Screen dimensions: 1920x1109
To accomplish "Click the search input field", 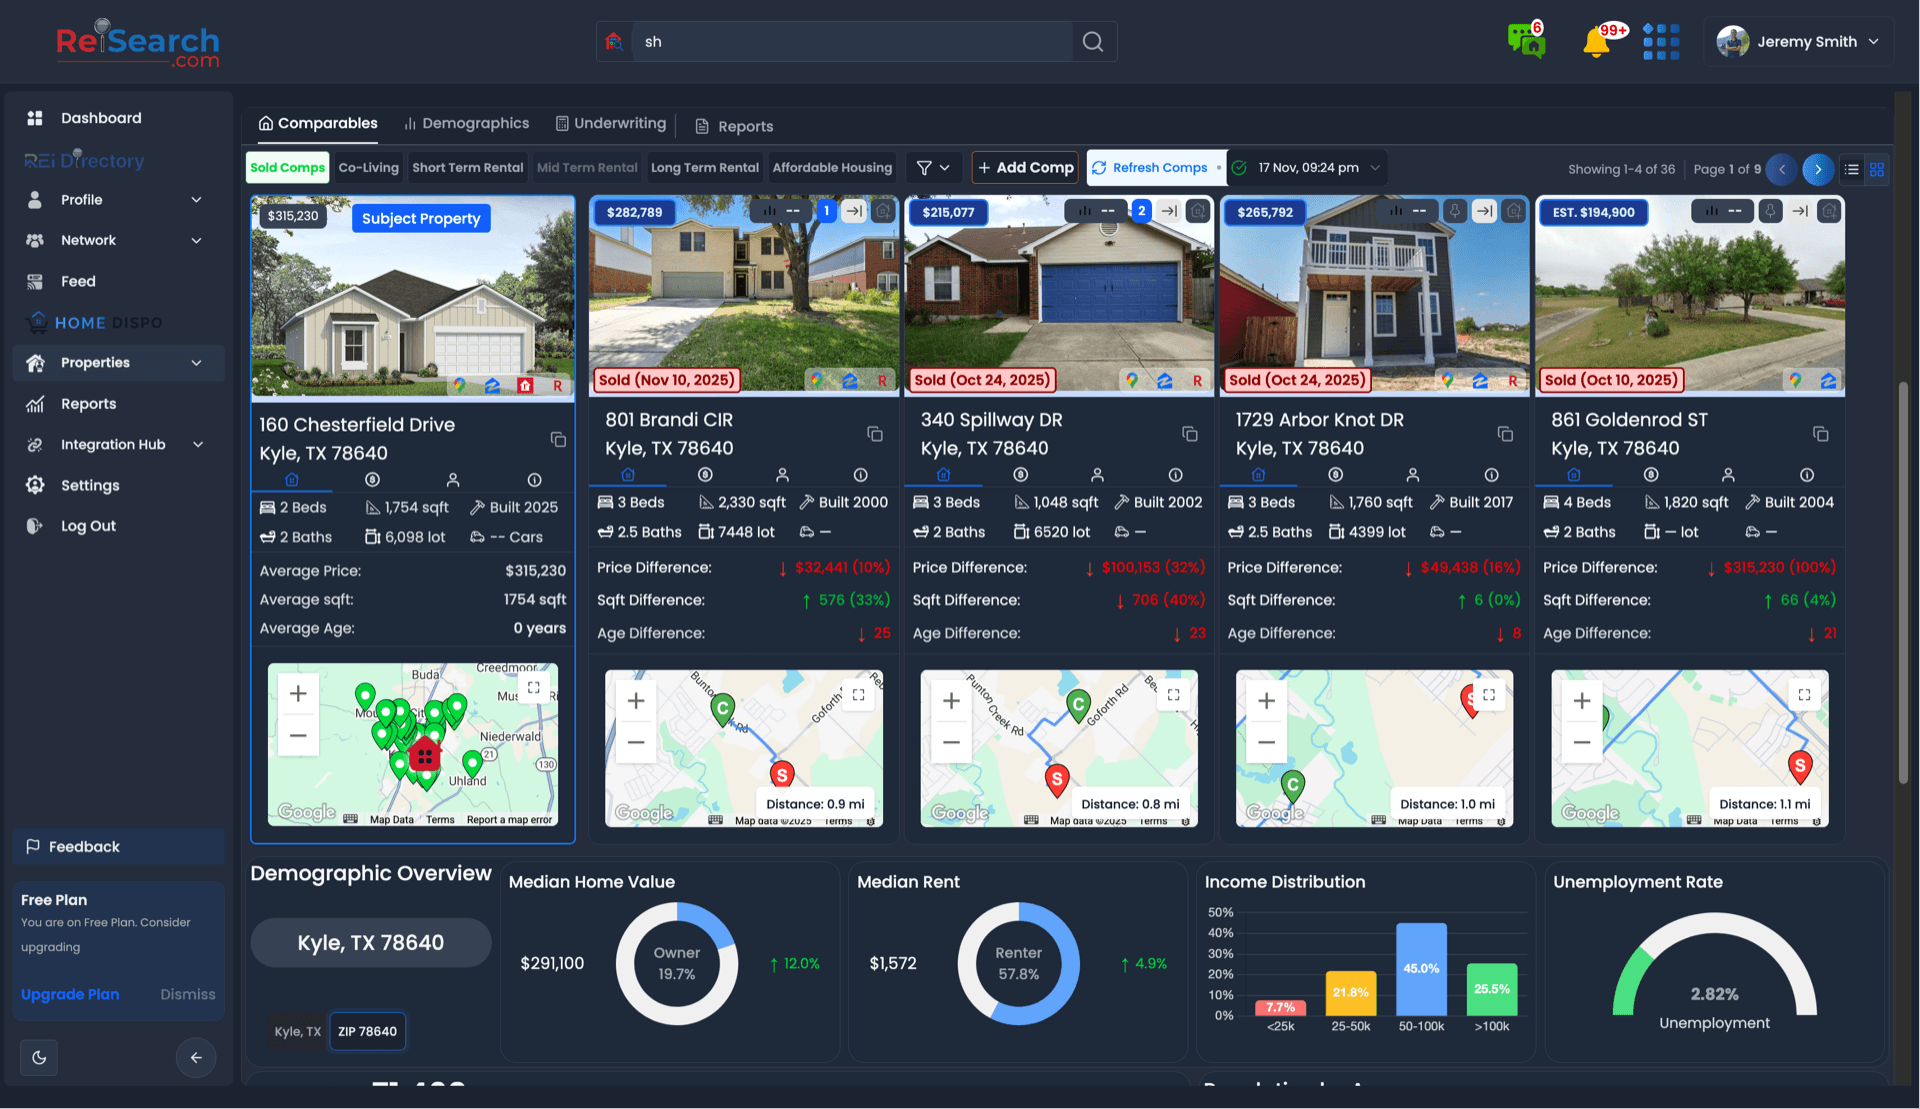I will [852, 42].
